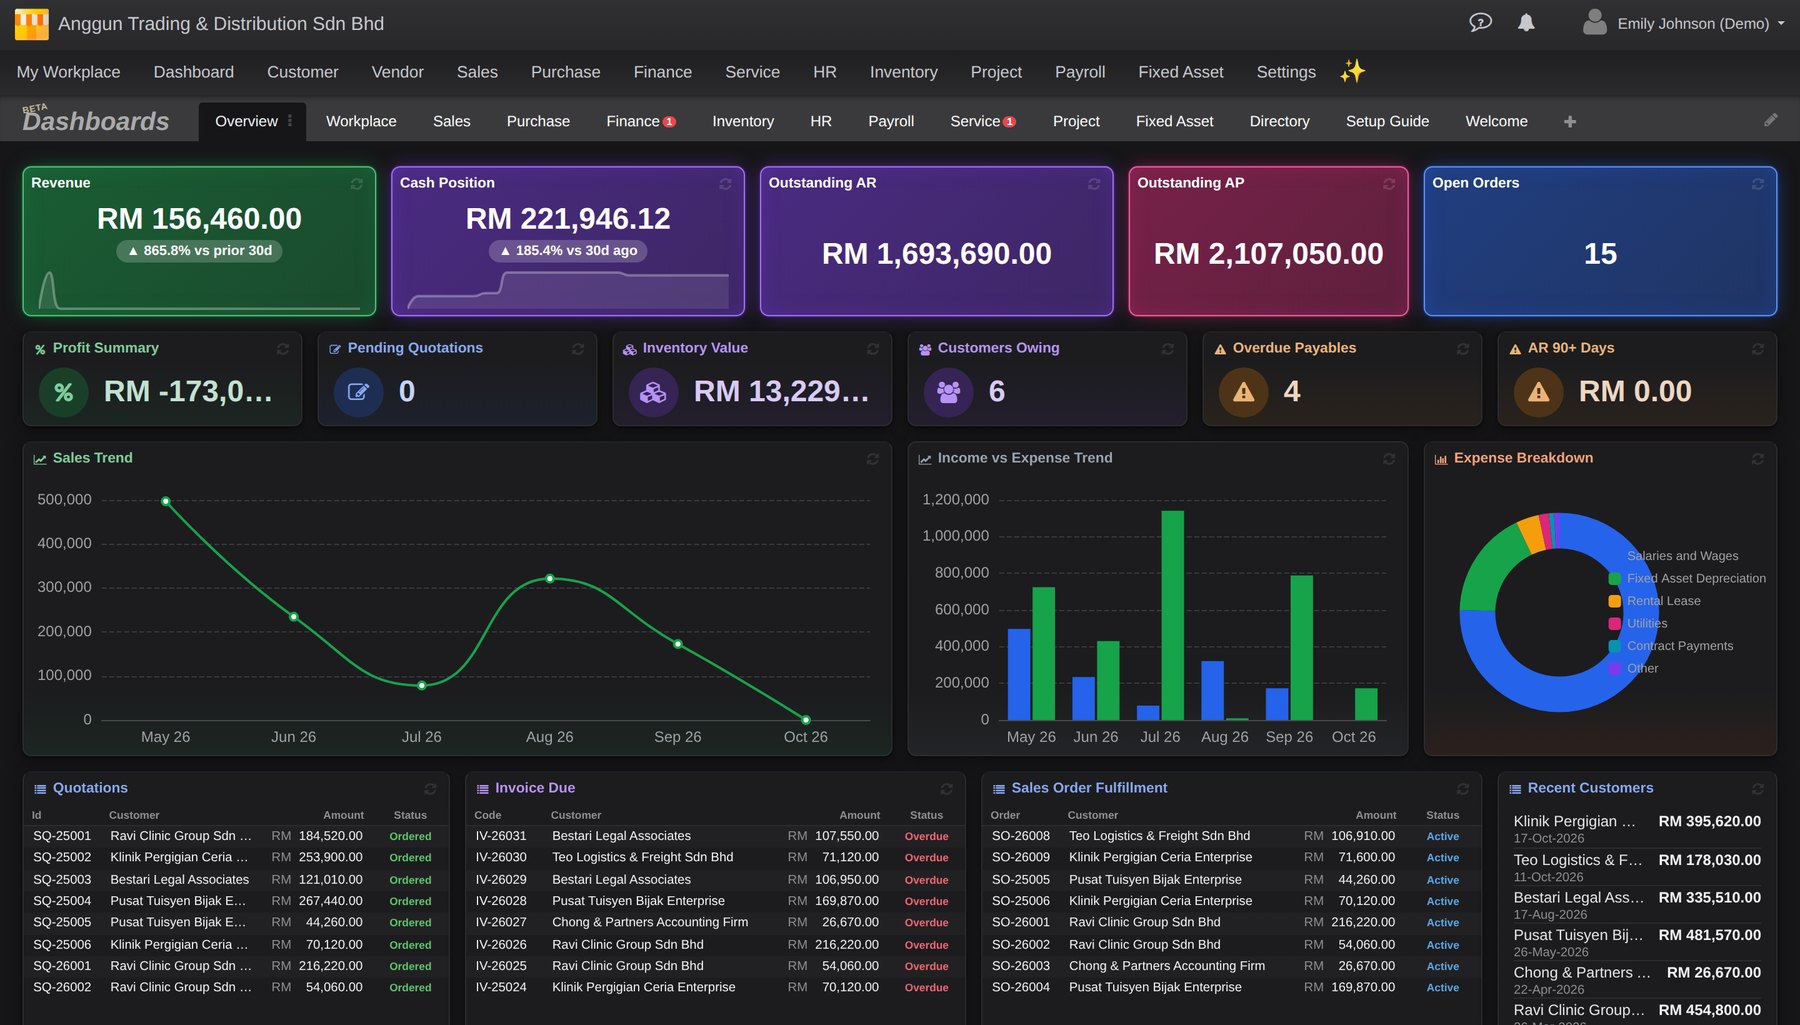Toggle Rental Lease legend item
Screen dimensions: 1800x1025
click(1655, 601)
